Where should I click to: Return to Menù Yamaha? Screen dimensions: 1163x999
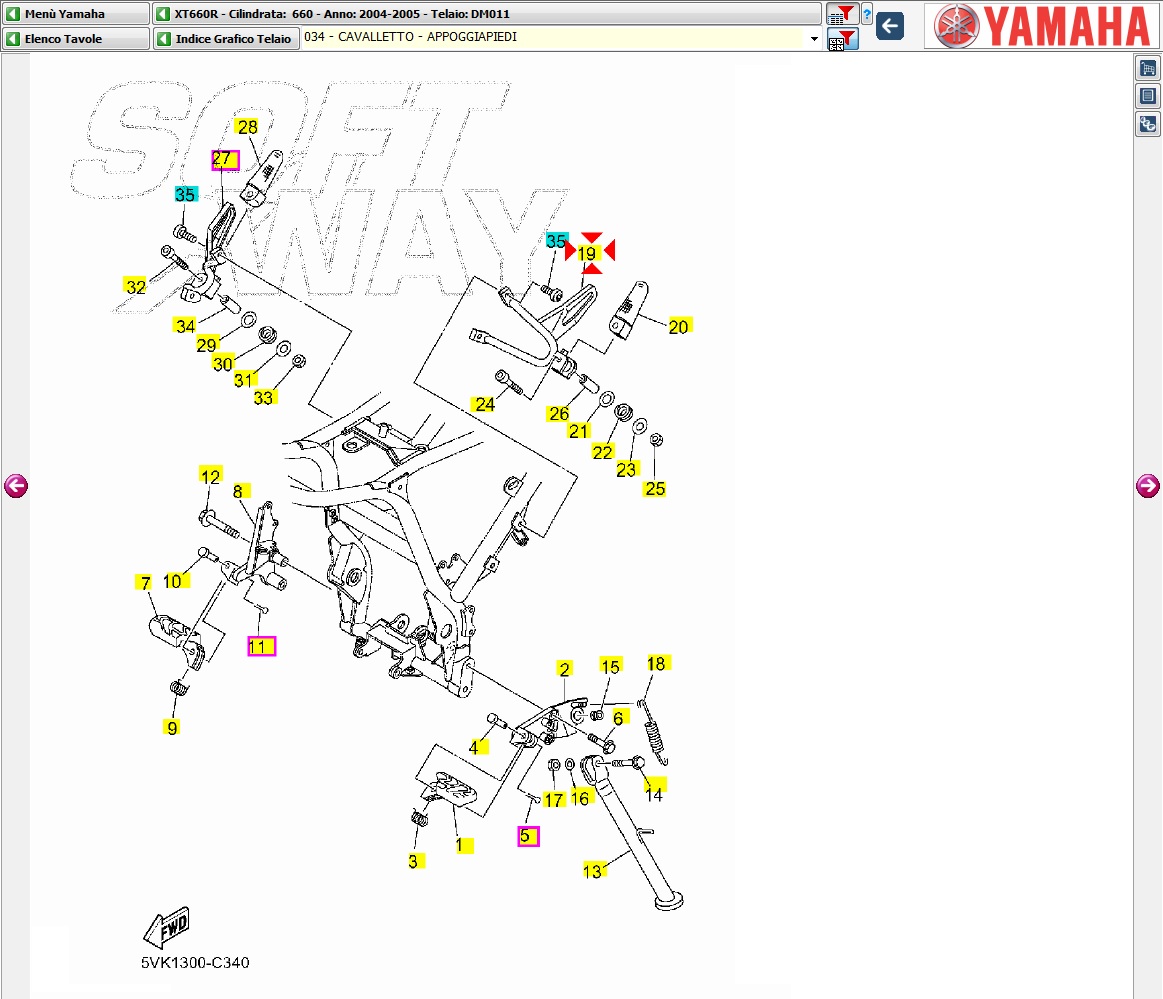coord(75,14)
